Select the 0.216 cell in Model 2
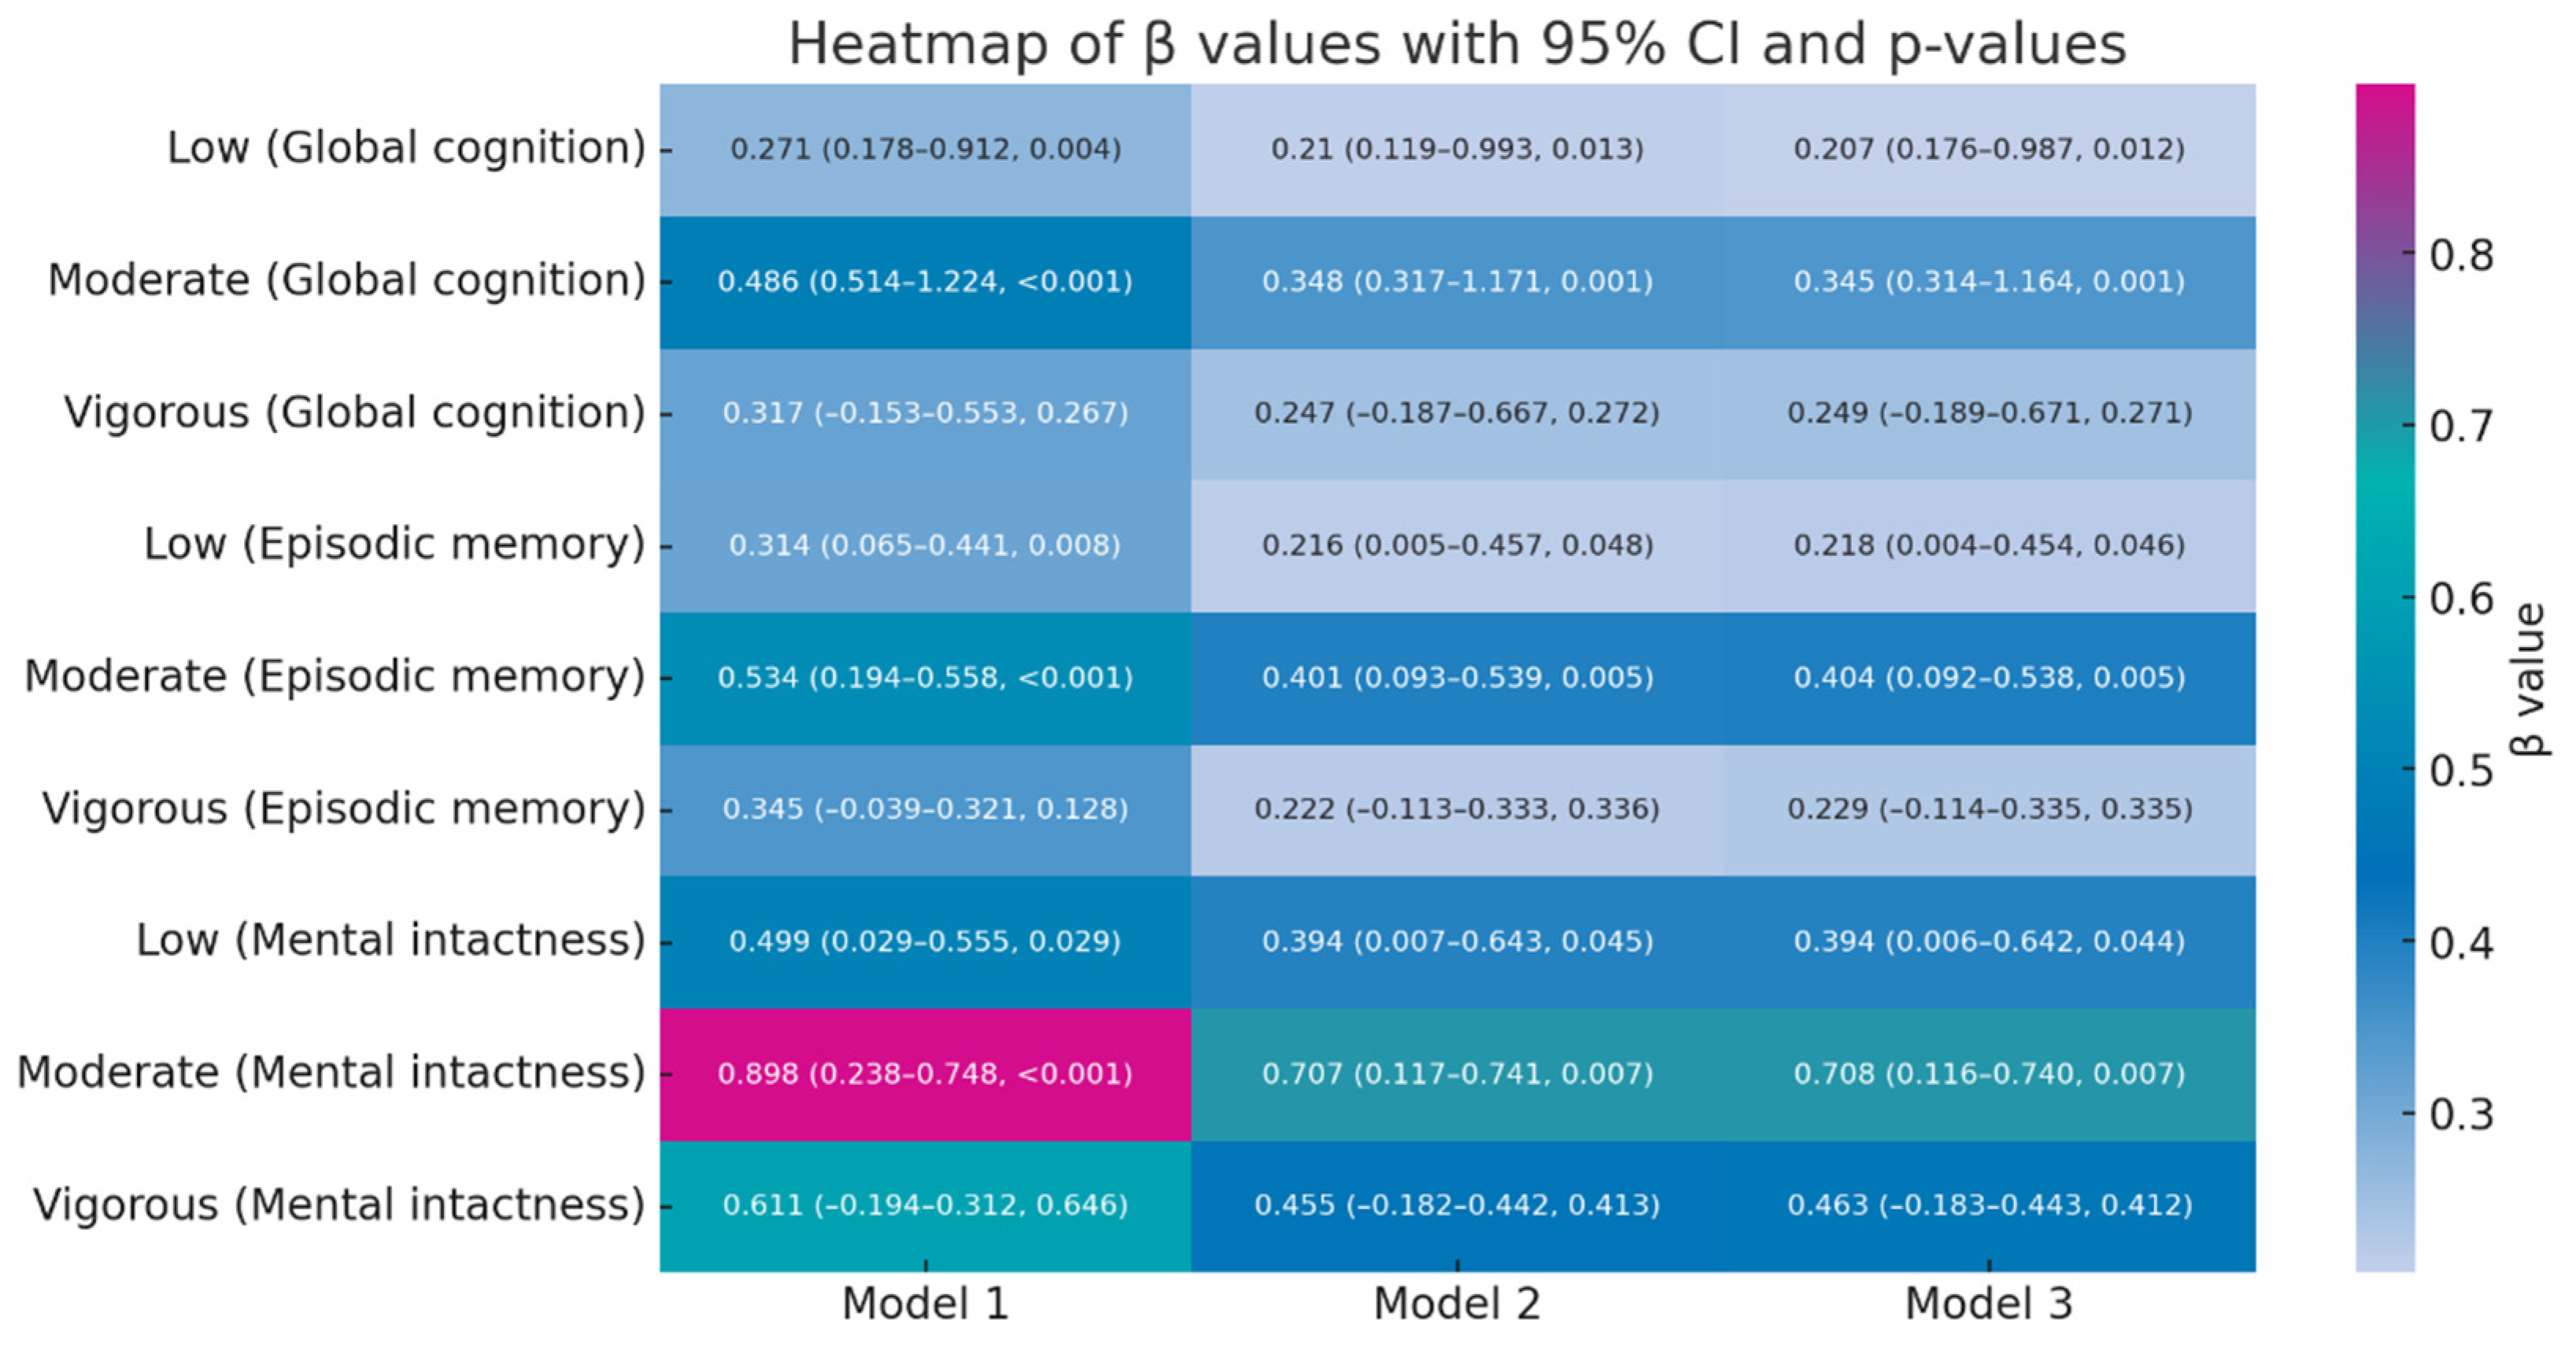 [1457, 545]
